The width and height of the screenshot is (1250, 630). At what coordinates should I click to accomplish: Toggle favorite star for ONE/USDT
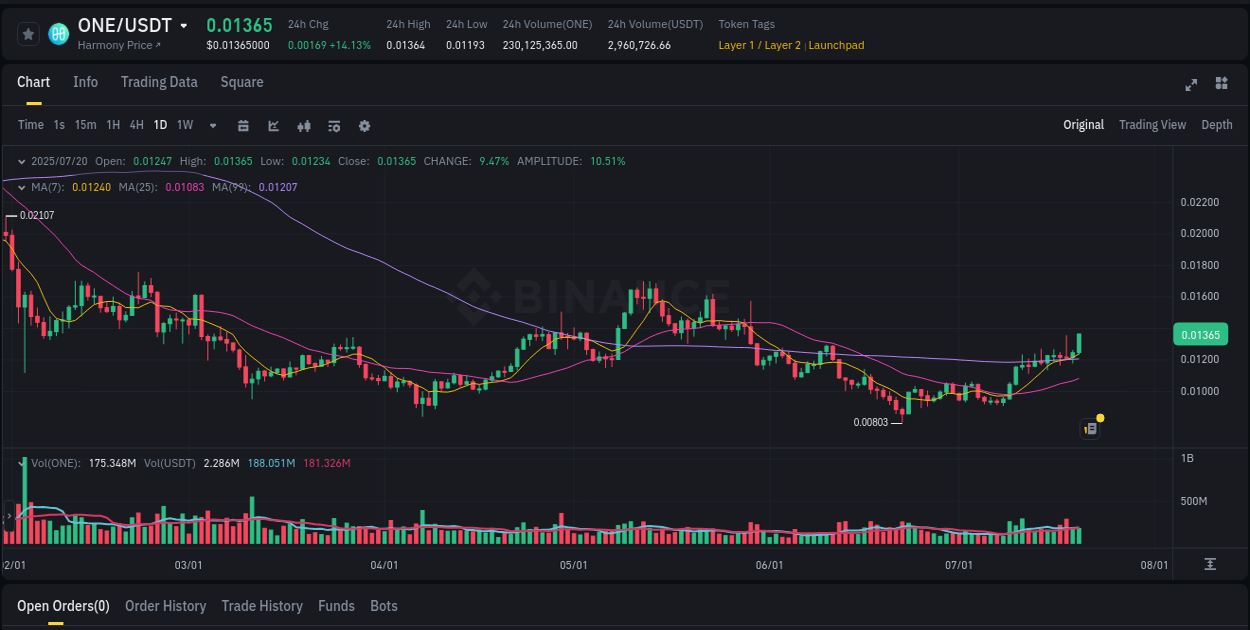point(27,33)
